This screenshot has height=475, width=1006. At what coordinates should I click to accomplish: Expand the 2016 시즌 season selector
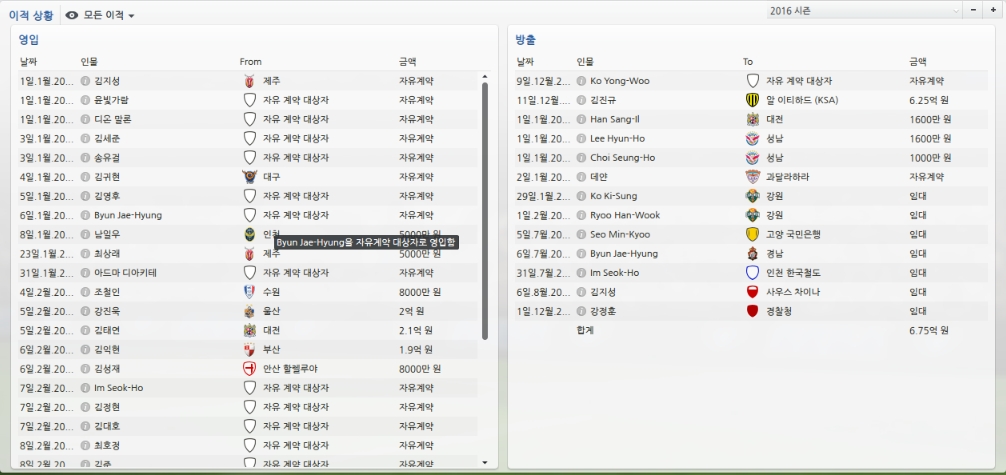pos(863,10)
